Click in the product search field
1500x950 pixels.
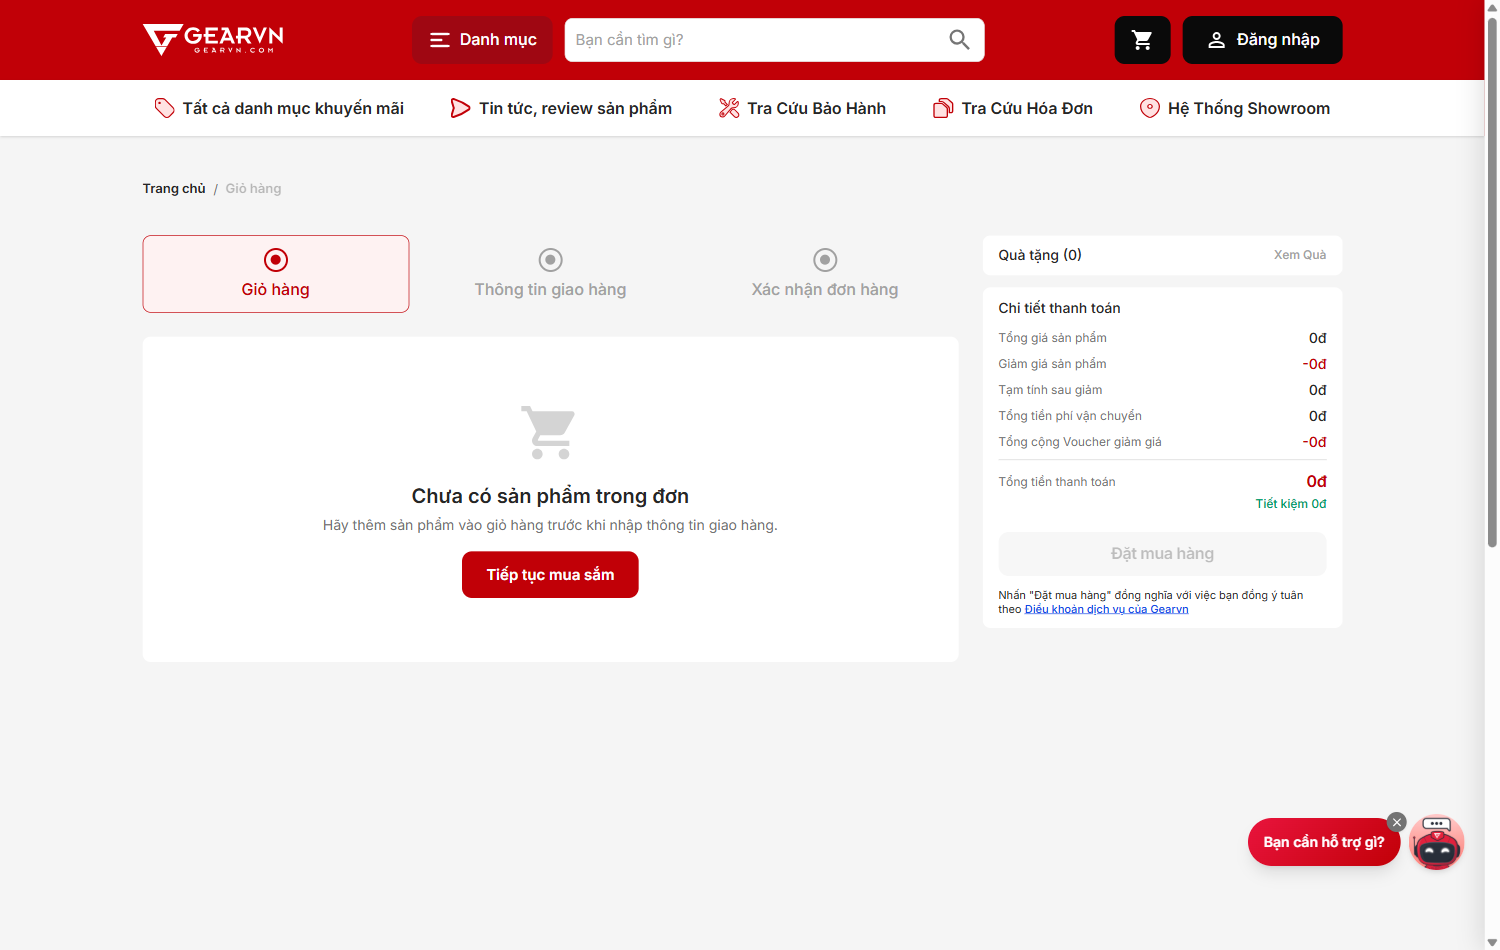[x=755, y=40]
